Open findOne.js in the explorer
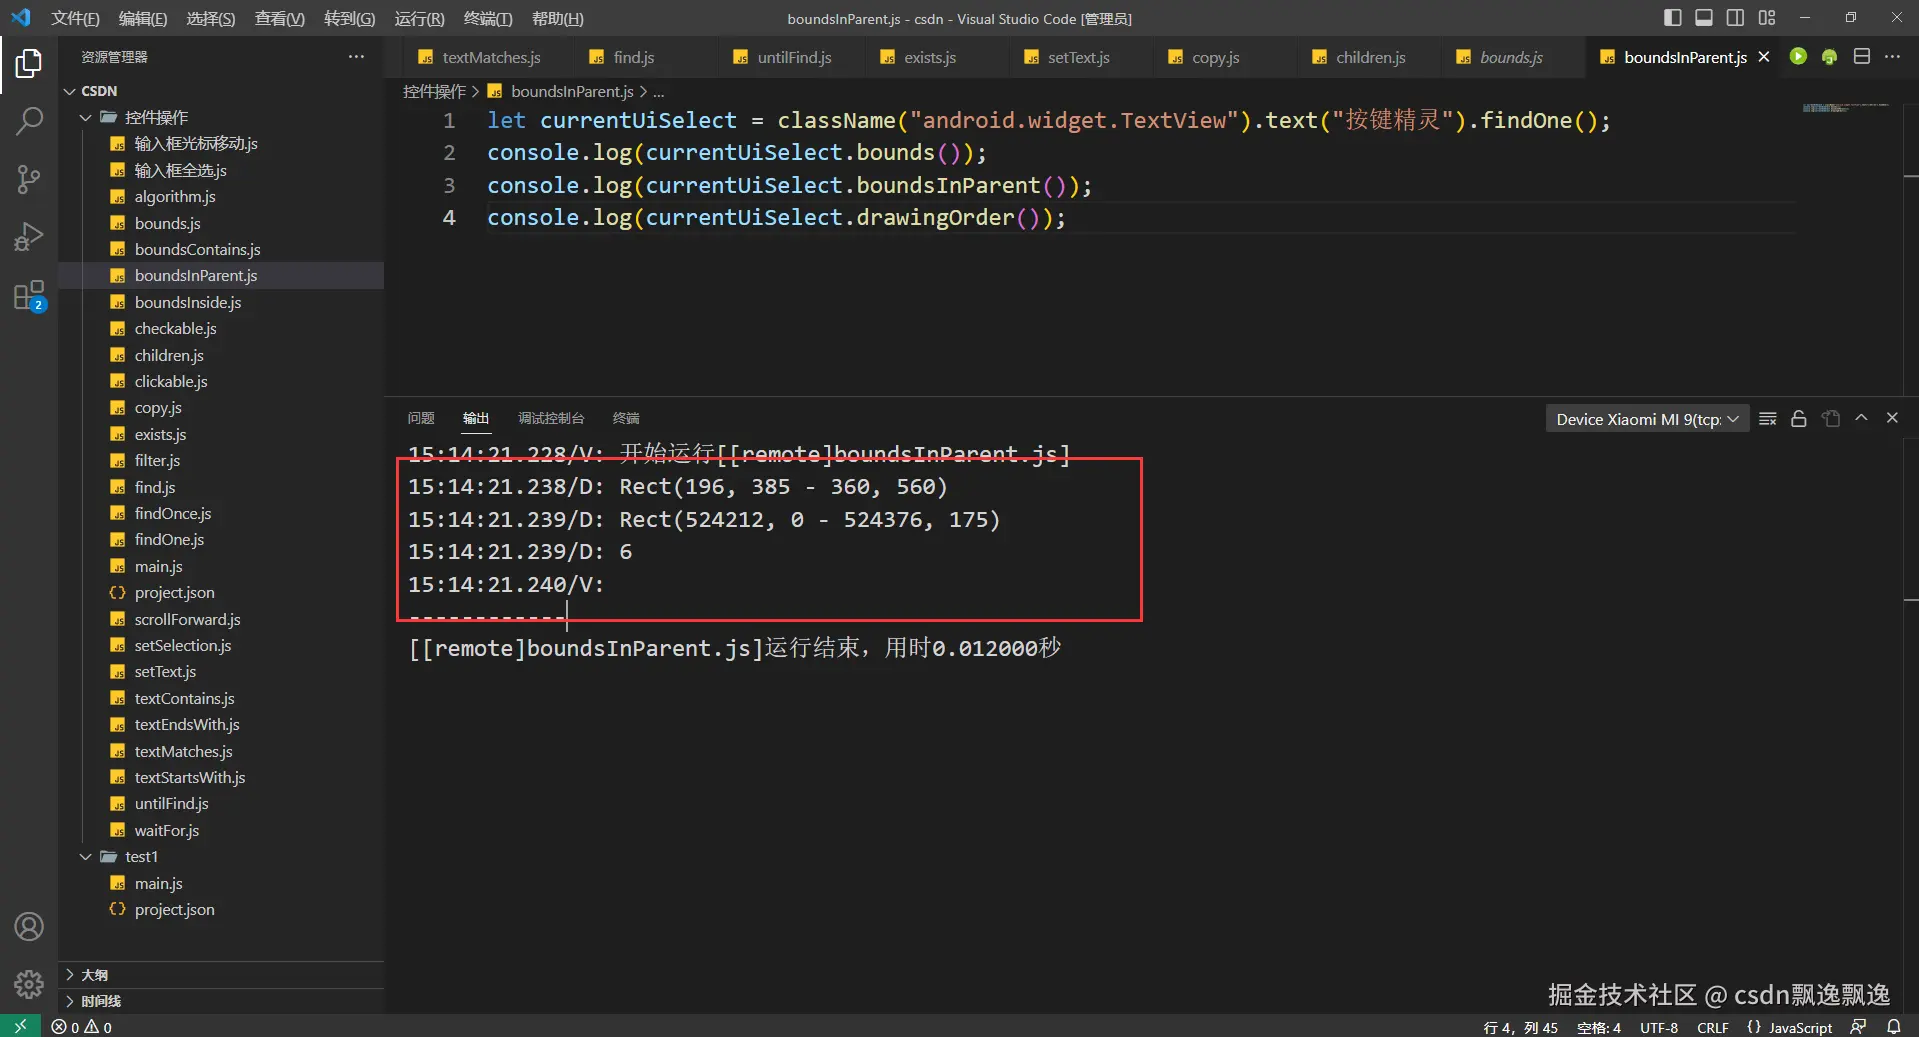 [169, 540]
